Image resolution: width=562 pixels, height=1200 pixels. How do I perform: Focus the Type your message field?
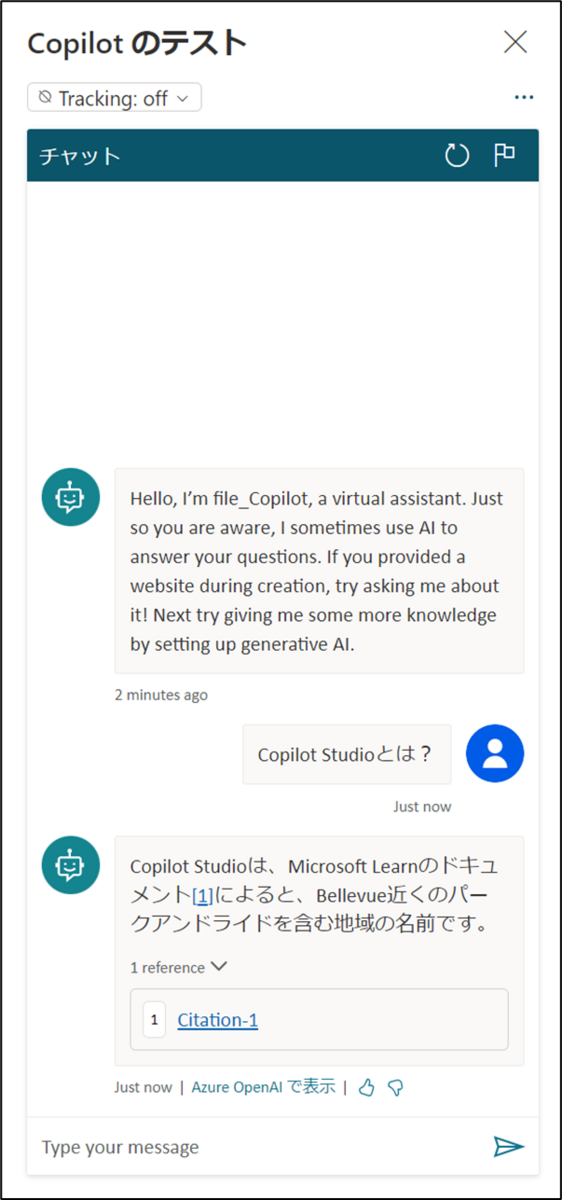[260, 1147]
